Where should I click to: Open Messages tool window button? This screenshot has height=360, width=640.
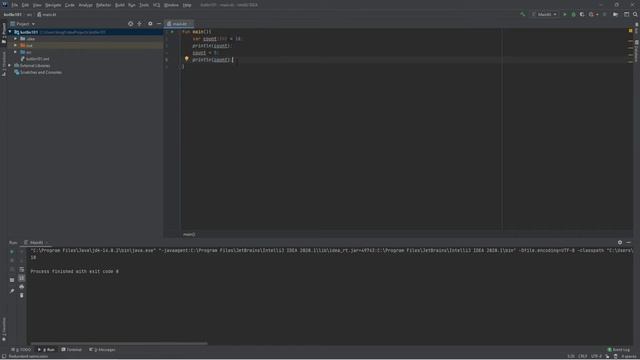point(102,350)
